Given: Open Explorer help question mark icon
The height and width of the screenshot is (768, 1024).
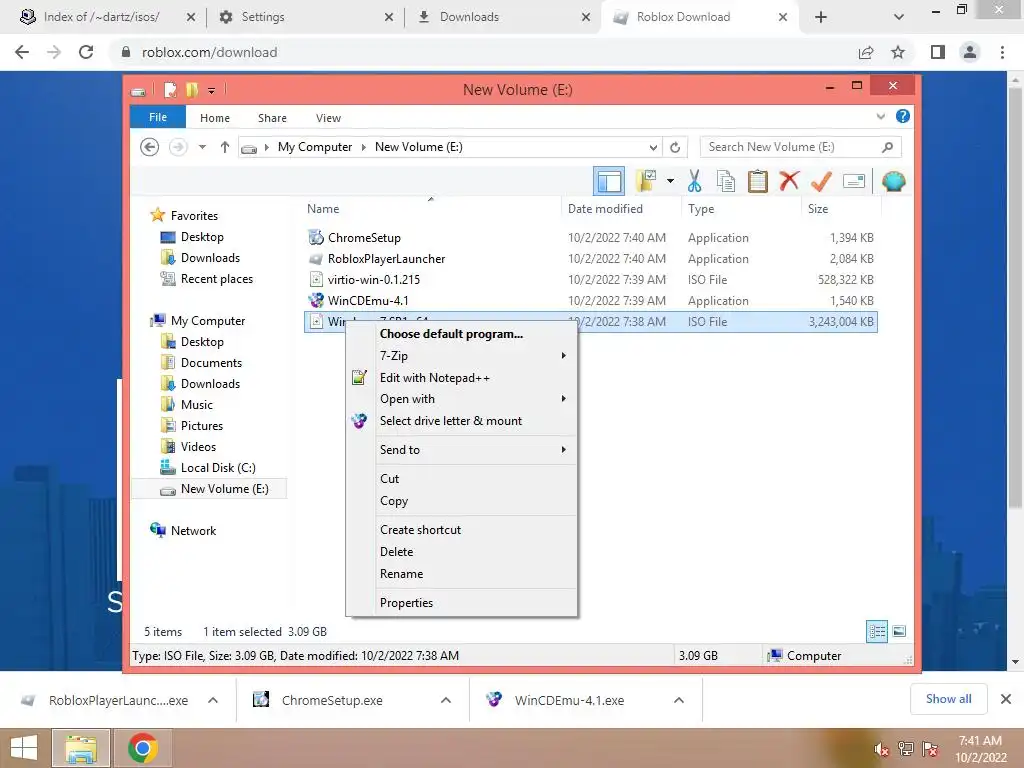Looking at the screenshot, I should (x=903, y=116).
